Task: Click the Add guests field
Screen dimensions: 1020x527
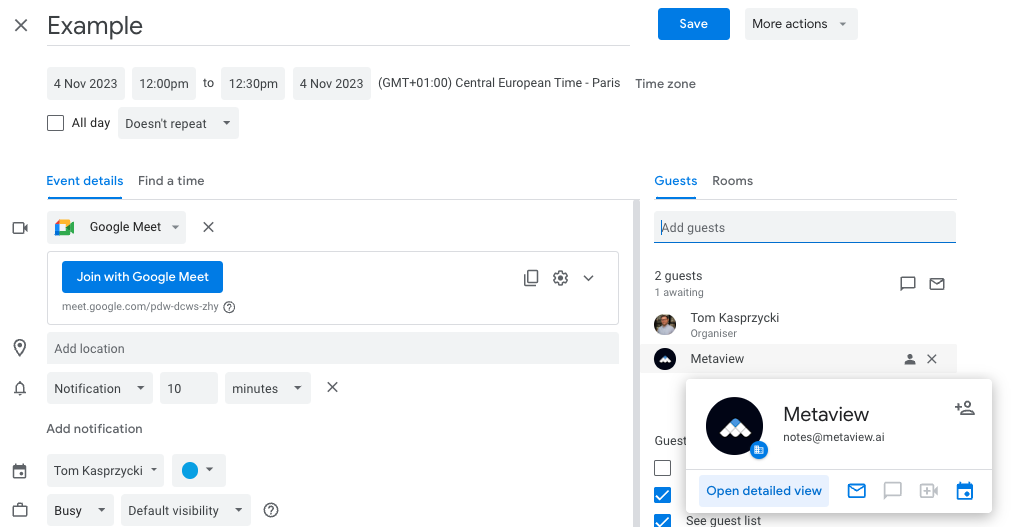Action: pyautogui.click(x=805, y=227)
